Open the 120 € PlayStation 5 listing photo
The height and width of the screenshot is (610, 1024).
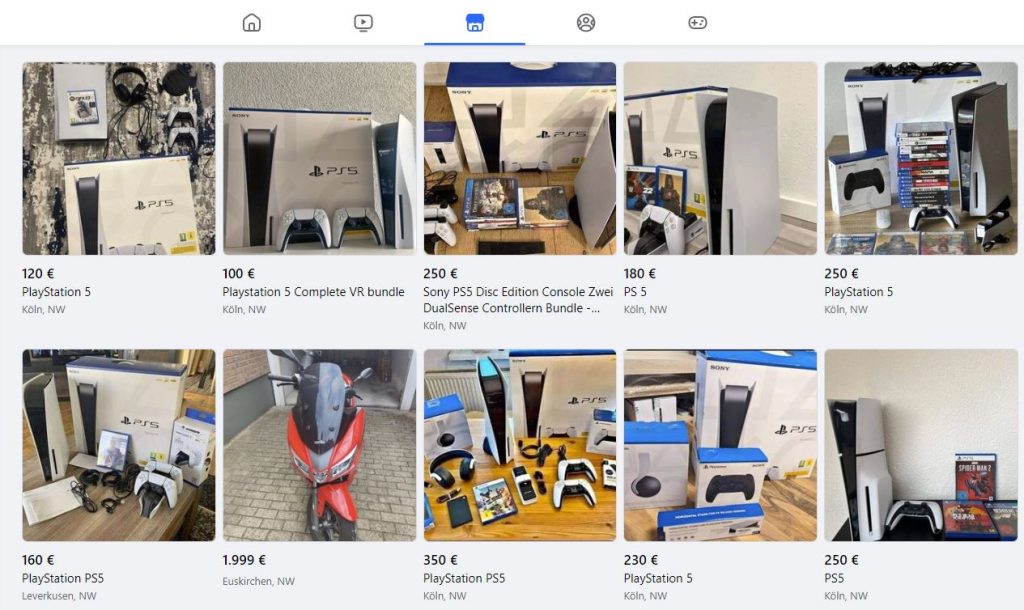[x=119, y=158]
